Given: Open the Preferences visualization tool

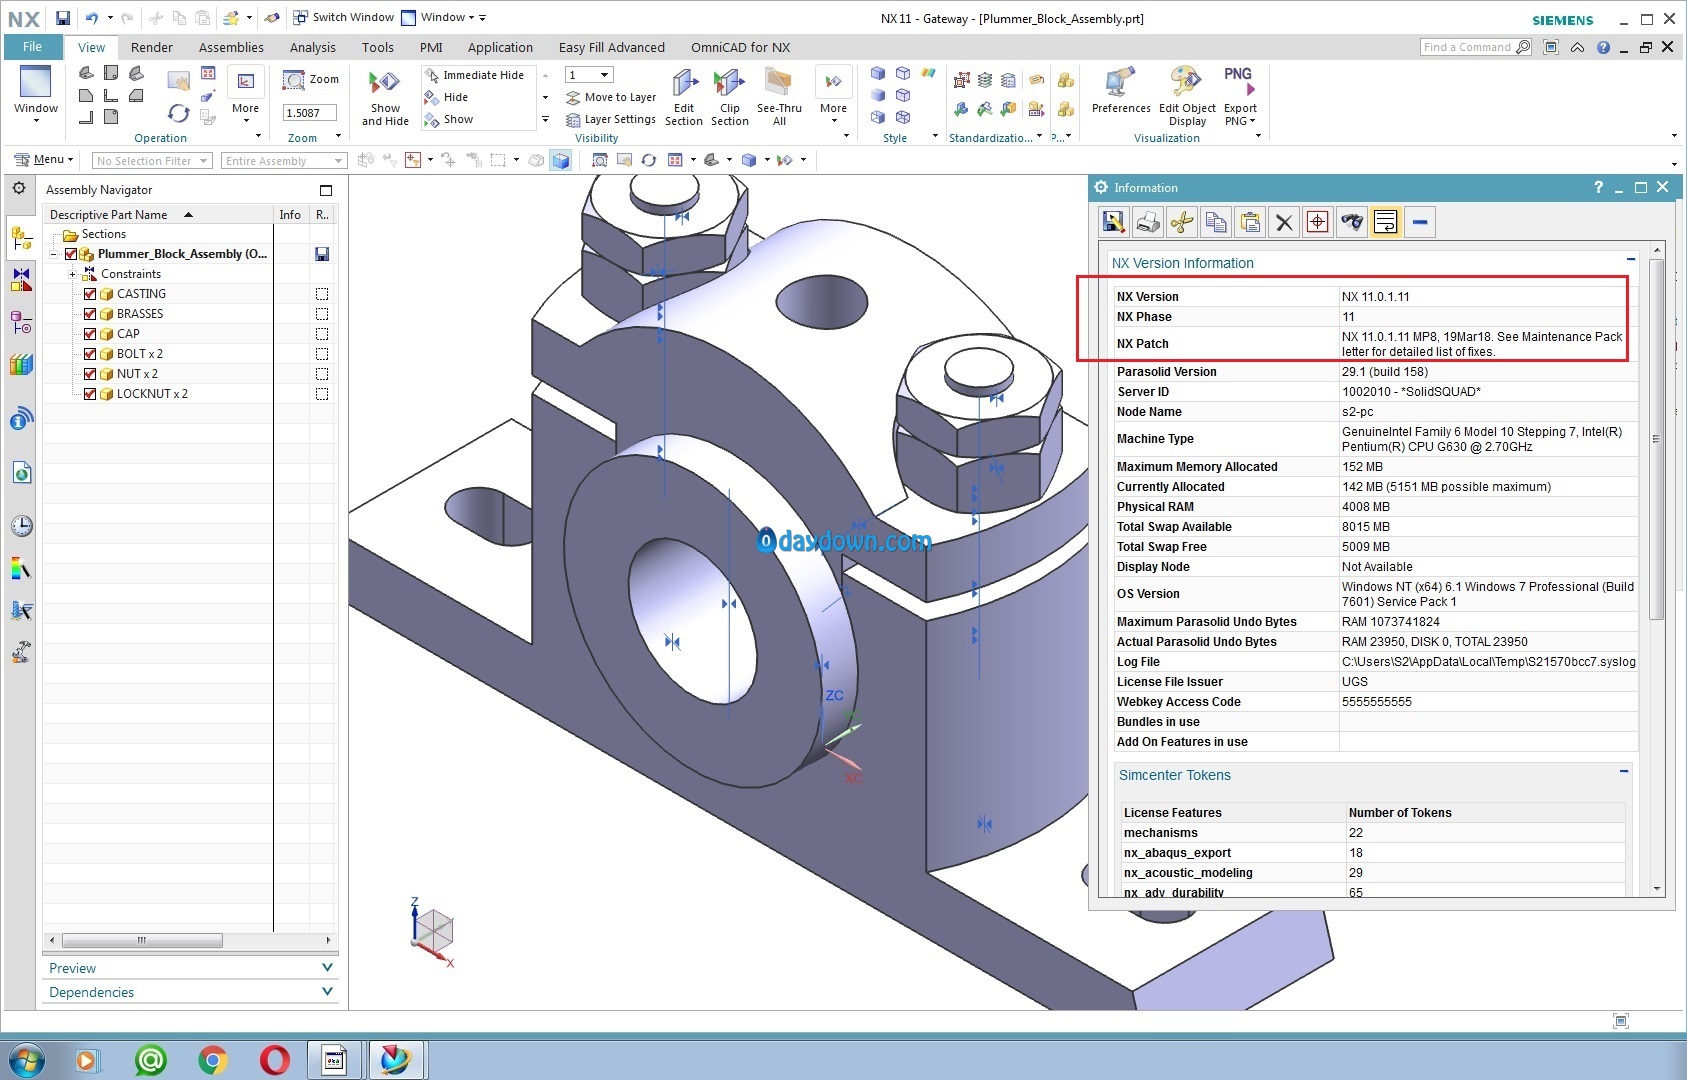Looking at the screenshot, I should 1120,83.
